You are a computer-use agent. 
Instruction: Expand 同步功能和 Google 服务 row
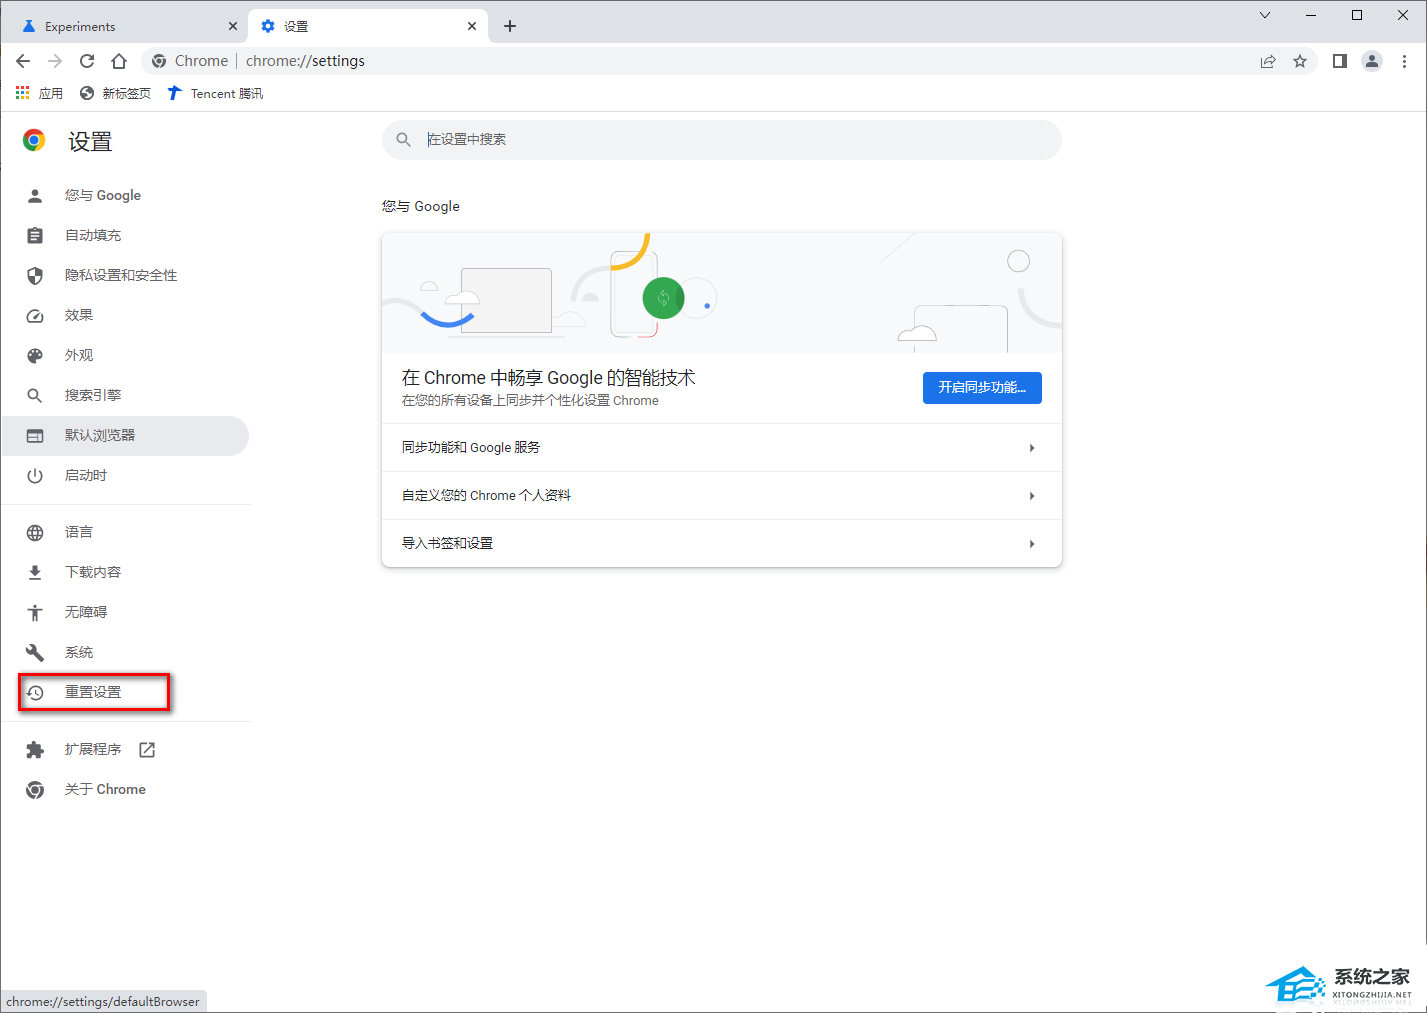(721, 447)
